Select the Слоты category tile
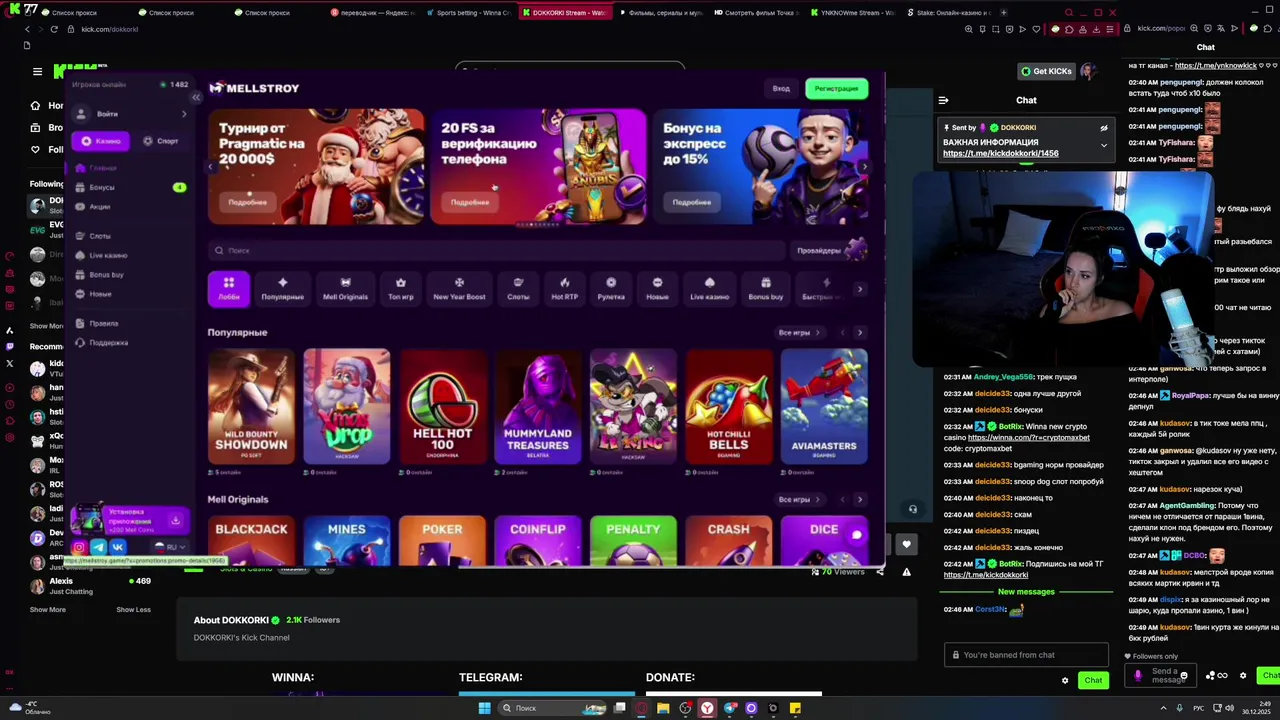The height and width of the screenshot is (720, 1280). [x=518, y=288]
